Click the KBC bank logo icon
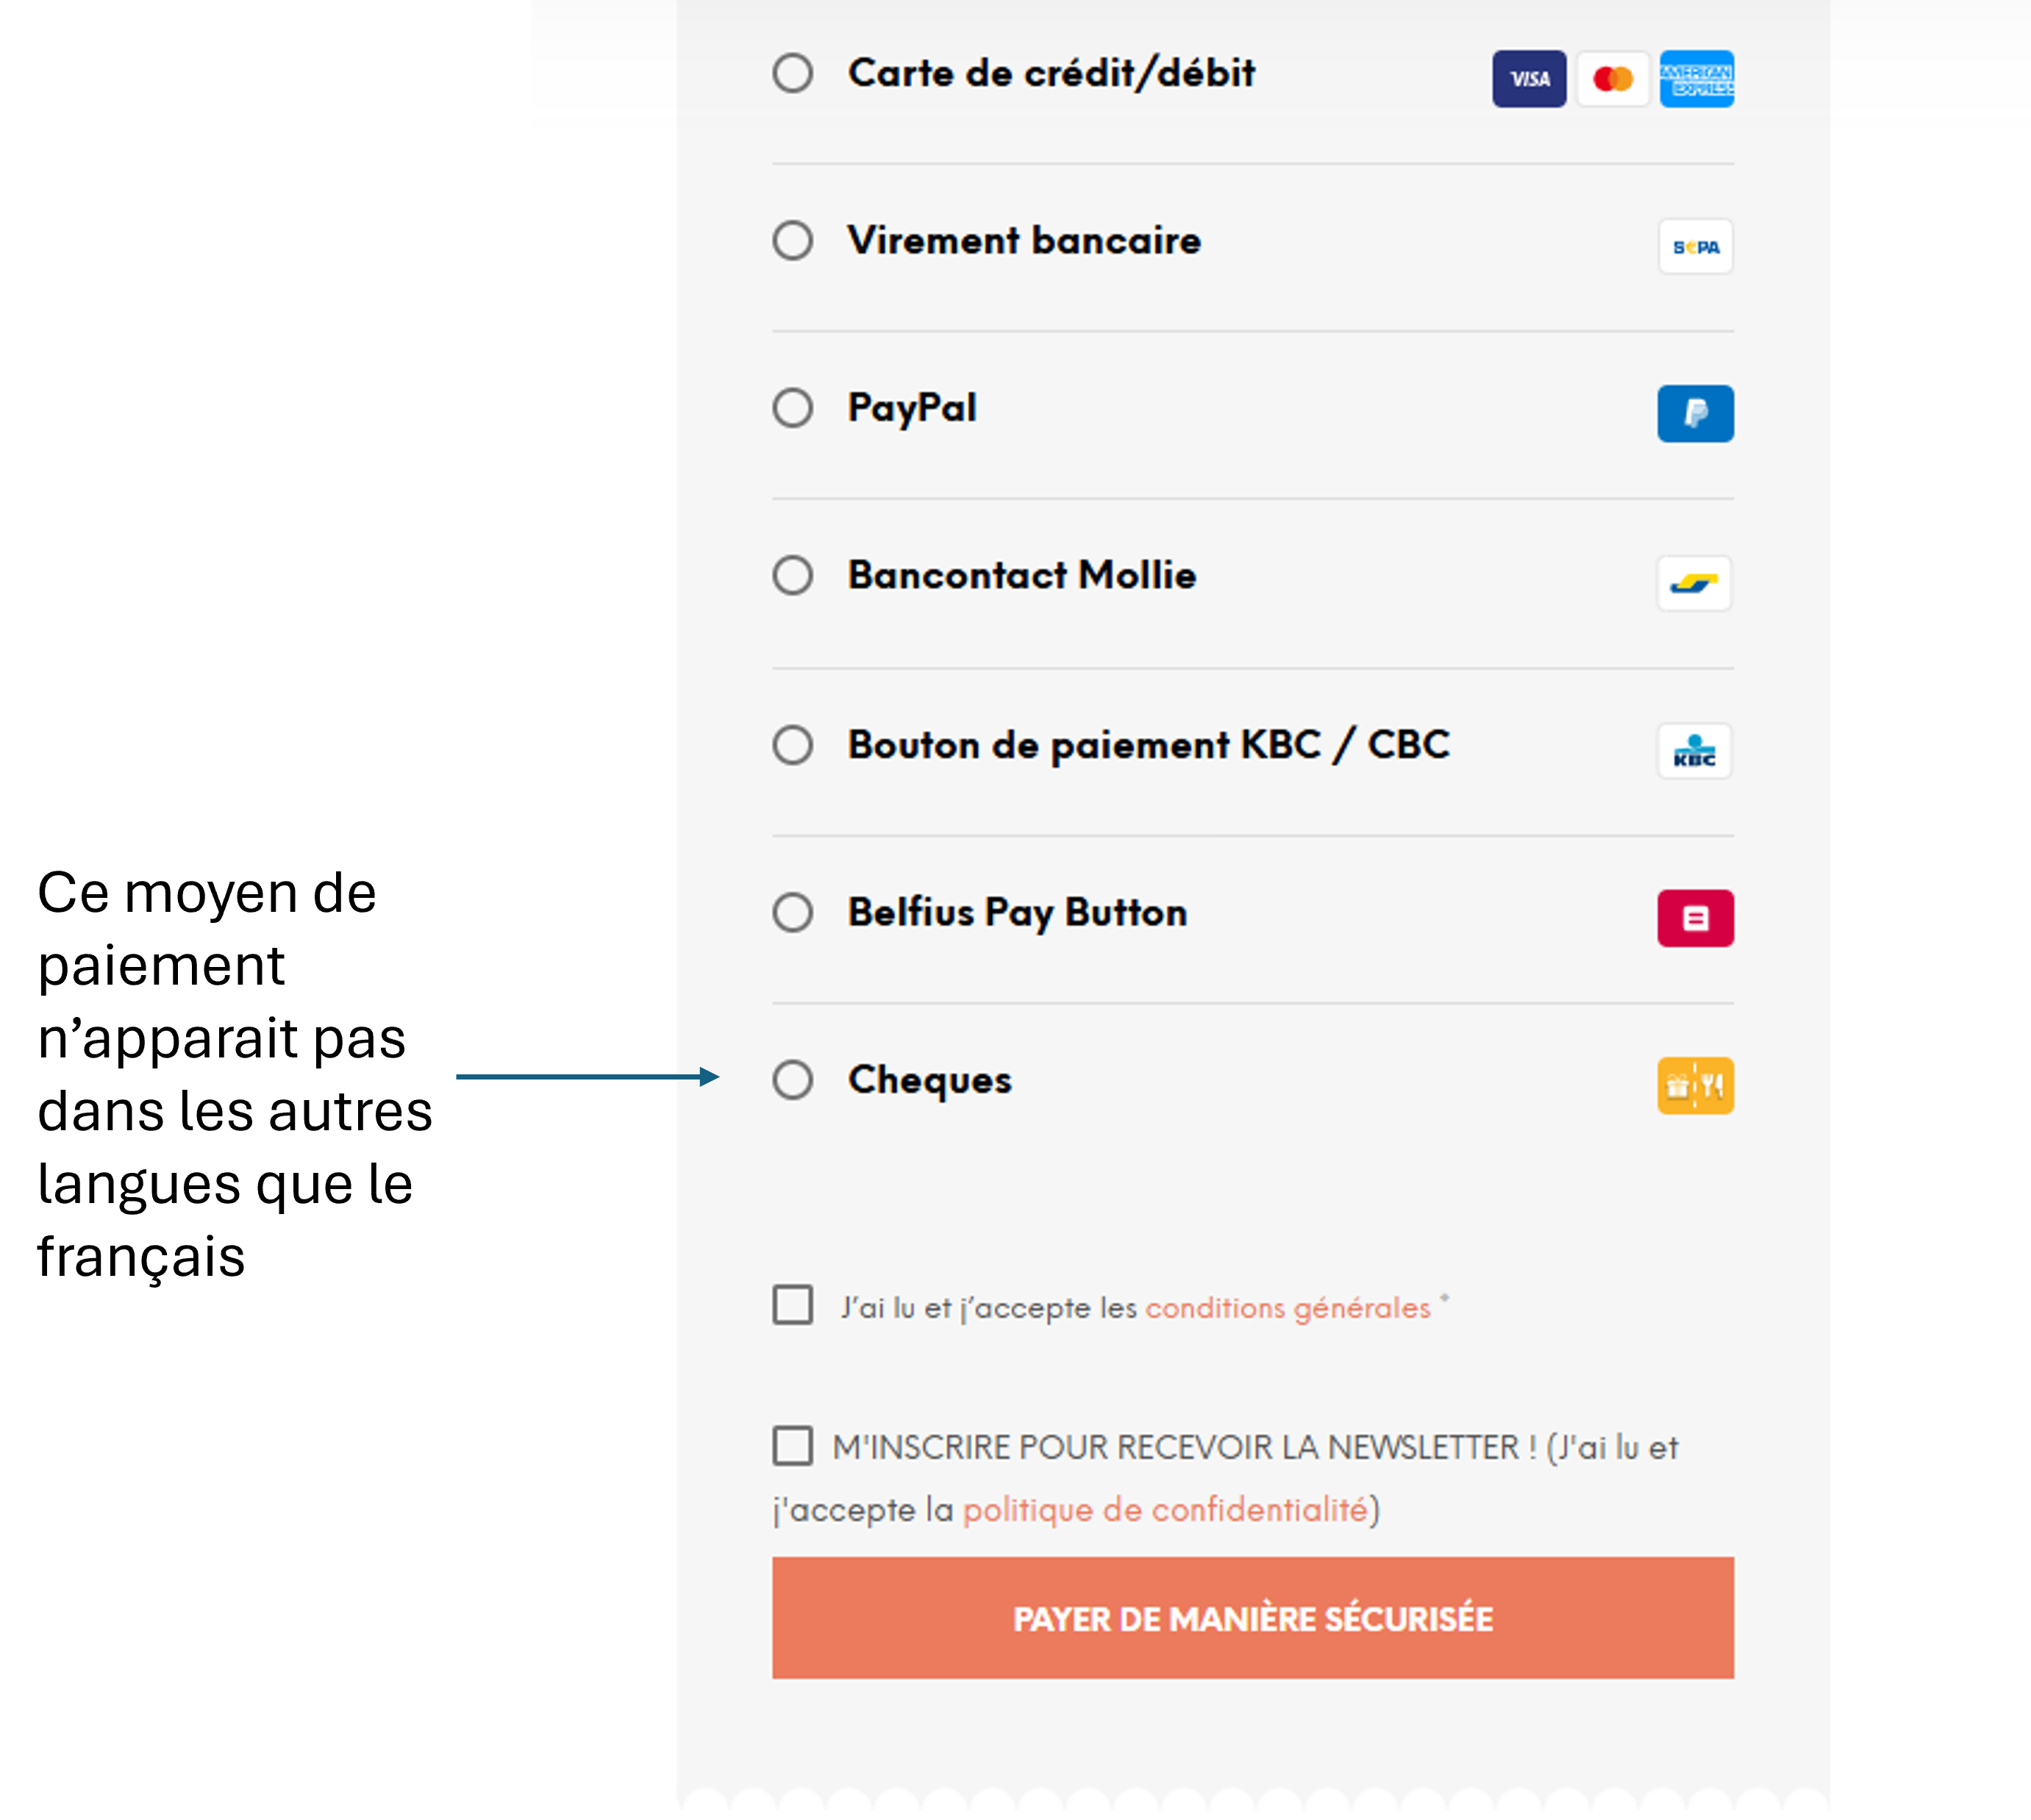The image size is (2031, 1820). pyautogui.click(x=1694, y=751)
